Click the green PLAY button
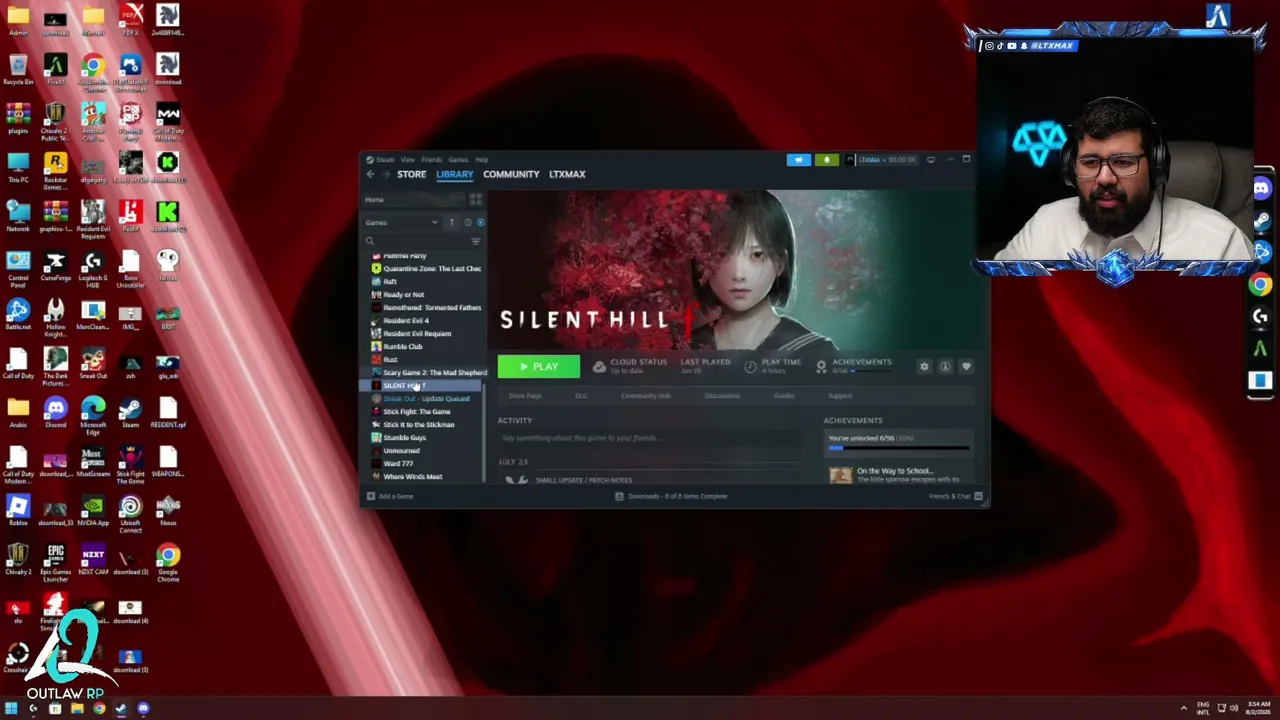Viewport: 1280px width, 720px height. point(538,367)
